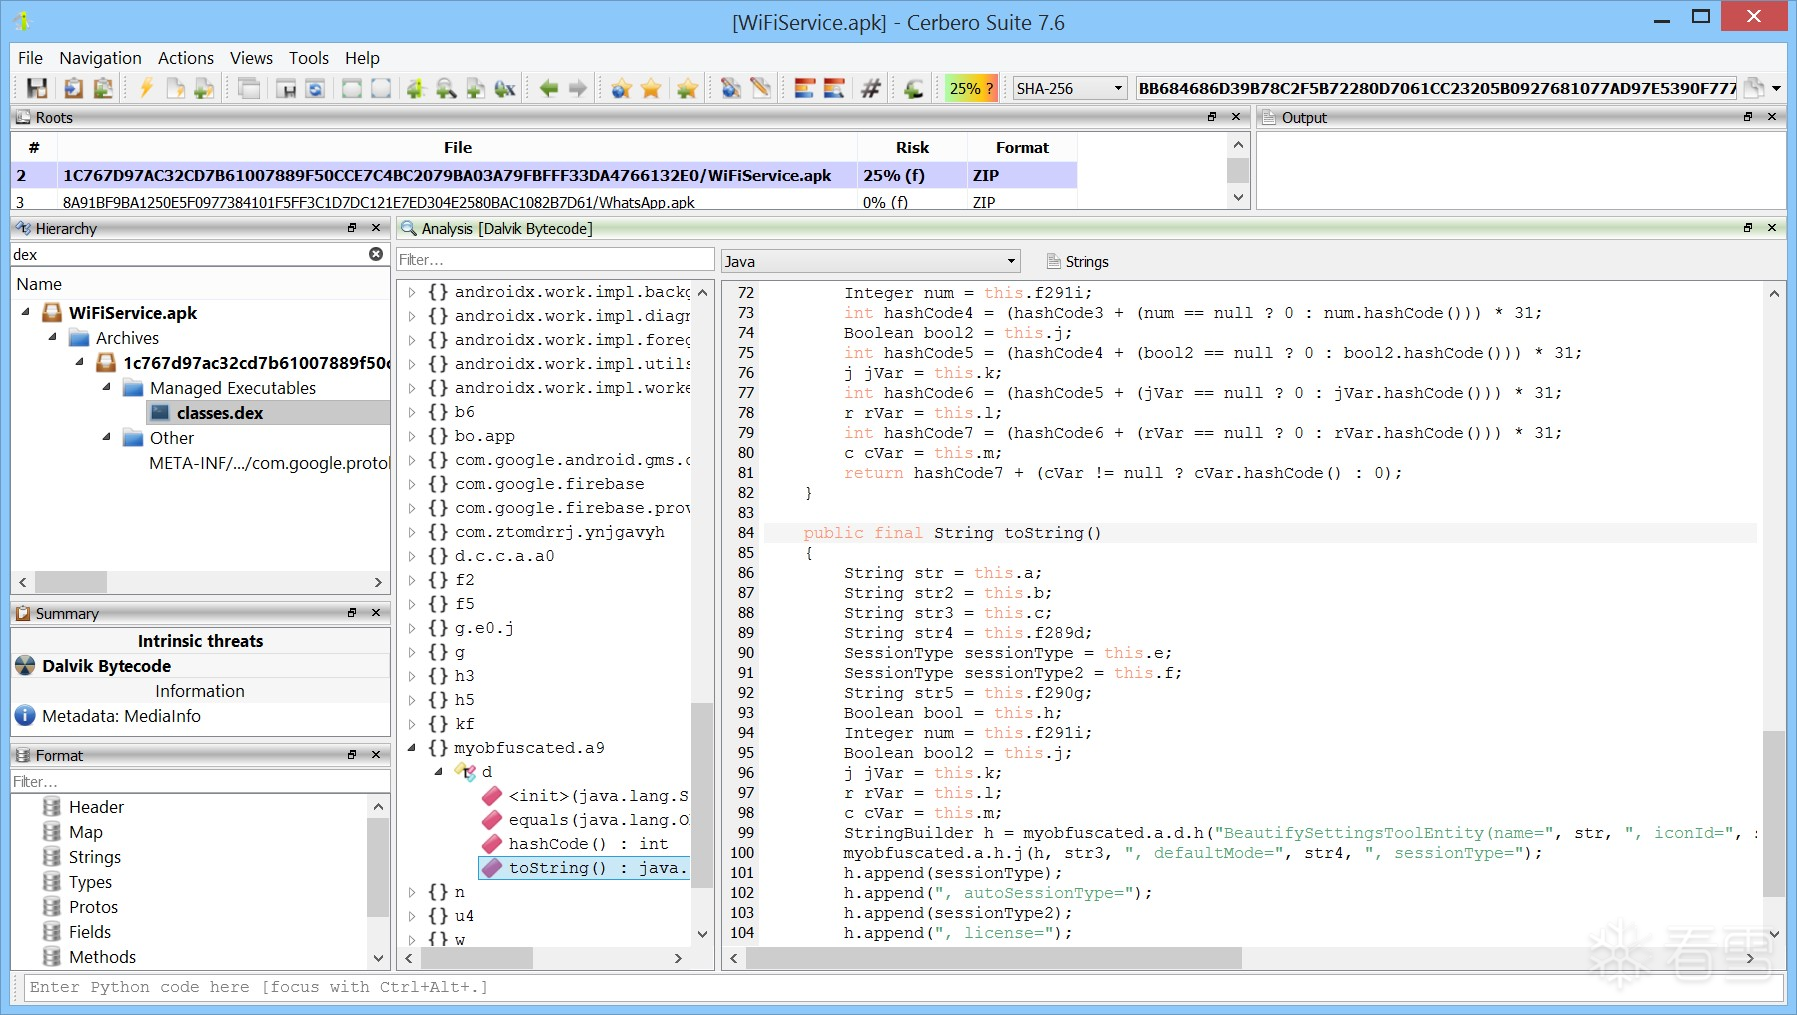Click the magnifier search icon in toolbar
1797x1015 pixels.
(x=446, y=88)
